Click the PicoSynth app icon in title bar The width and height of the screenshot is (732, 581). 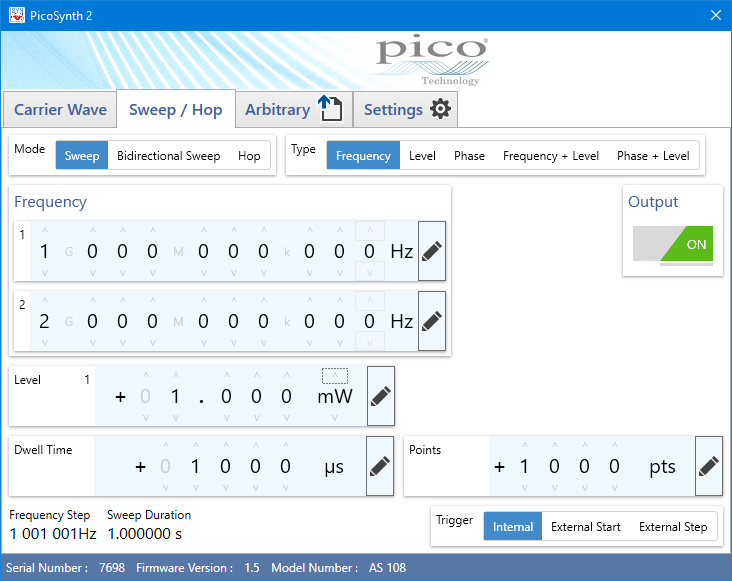coord(16,15)
